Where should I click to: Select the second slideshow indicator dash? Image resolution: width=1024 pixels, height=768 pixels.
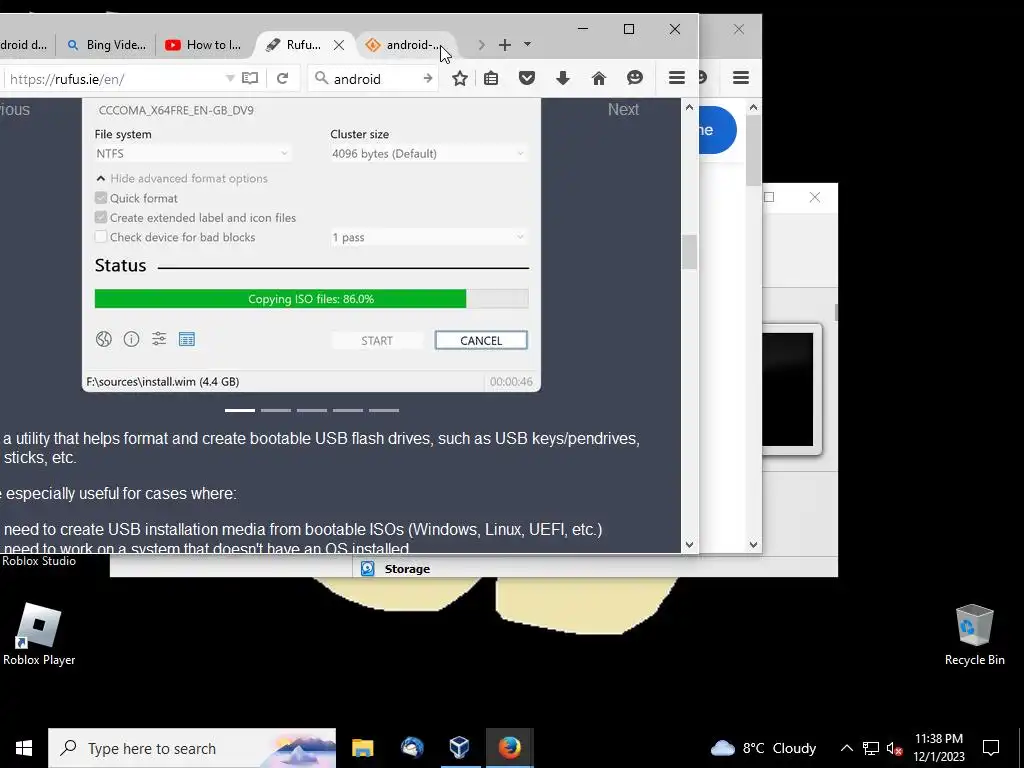click(x=276, y=410)
